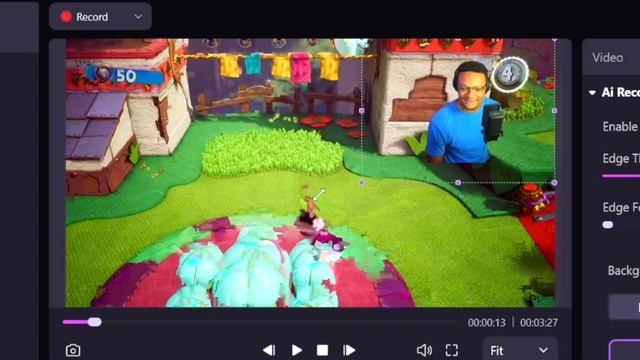The width and height of the screenshot is (640, 360).
Task: Click the bottom-middle handle of webcam overlay
Action: [458, 182]
